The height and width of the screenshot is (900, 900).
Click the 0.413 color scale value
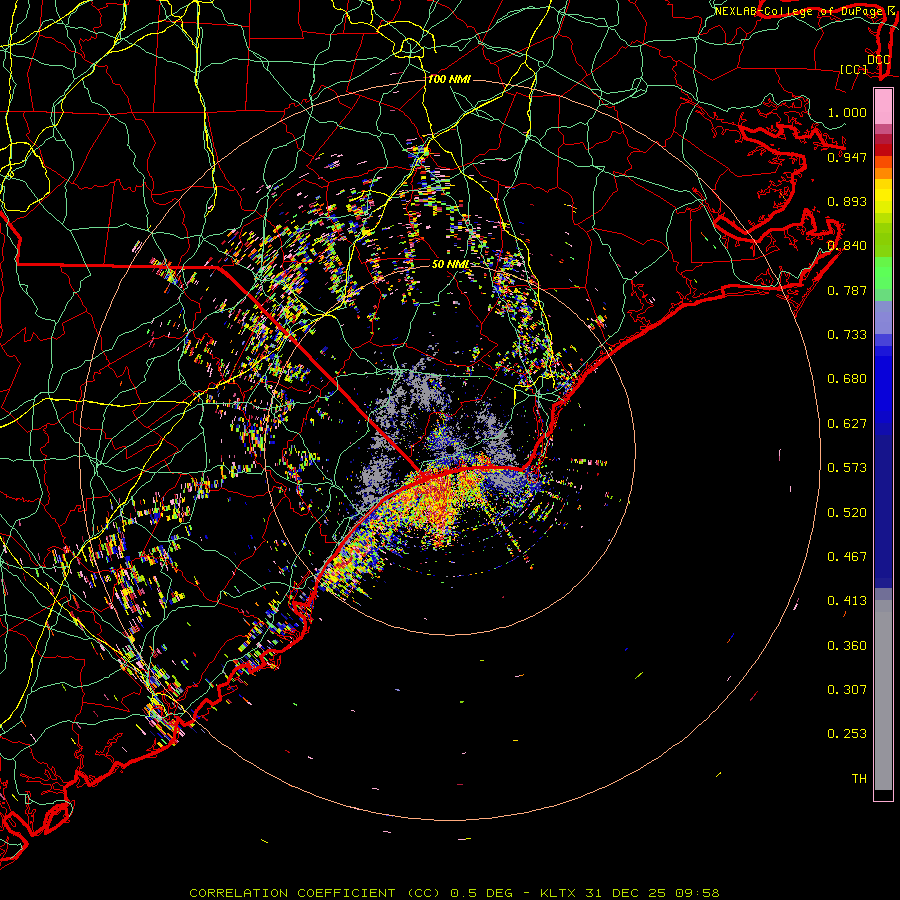pyautogui.click(x=847, y=601)
